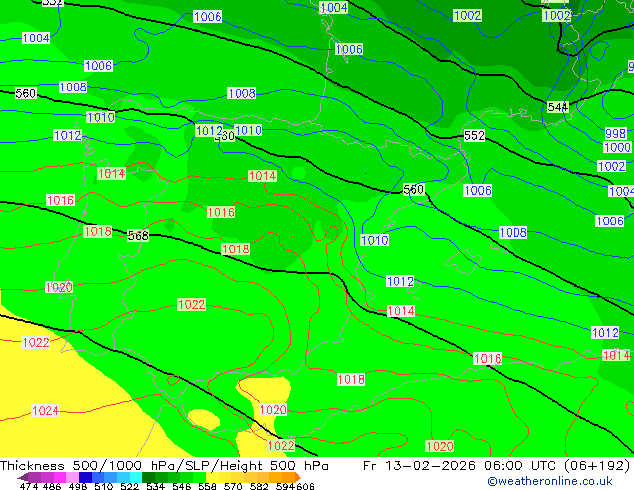The image size is (634, 490).
Task: Click the 522 value under the legend
Action: 129,486
